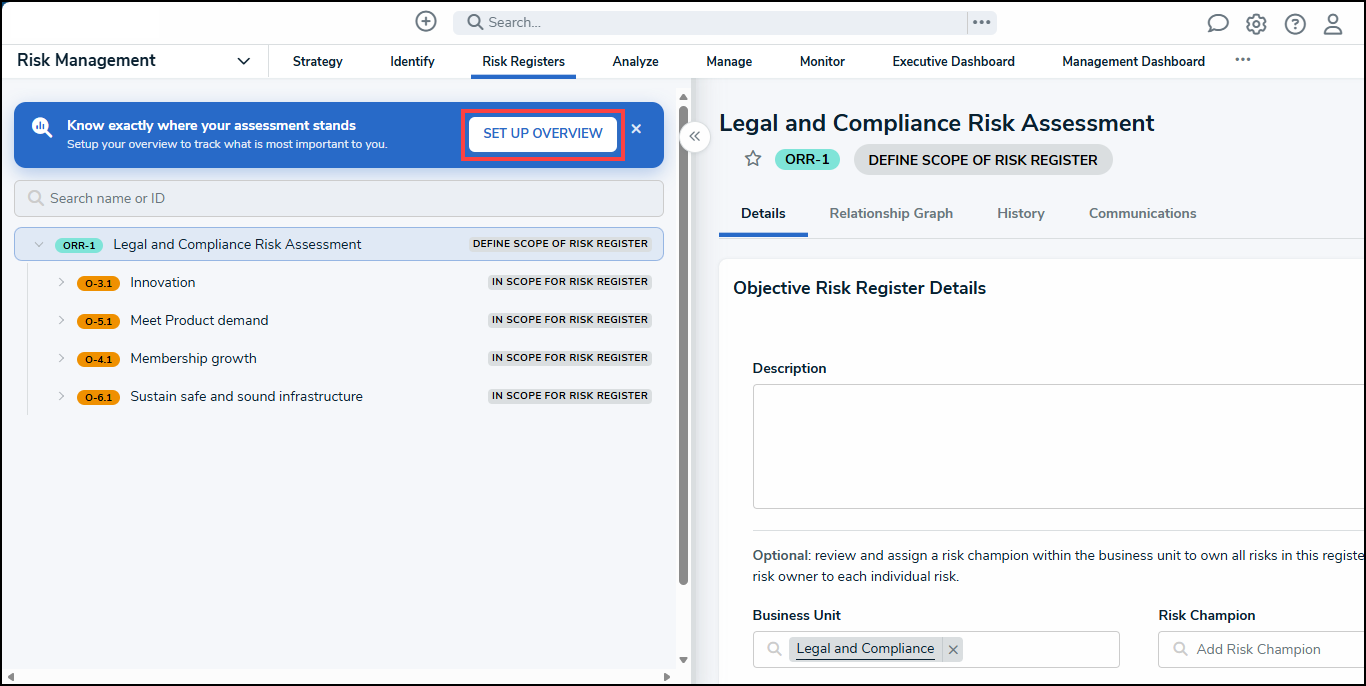
Task: Click the Search name or ID field
Action: tap(339, 198)
